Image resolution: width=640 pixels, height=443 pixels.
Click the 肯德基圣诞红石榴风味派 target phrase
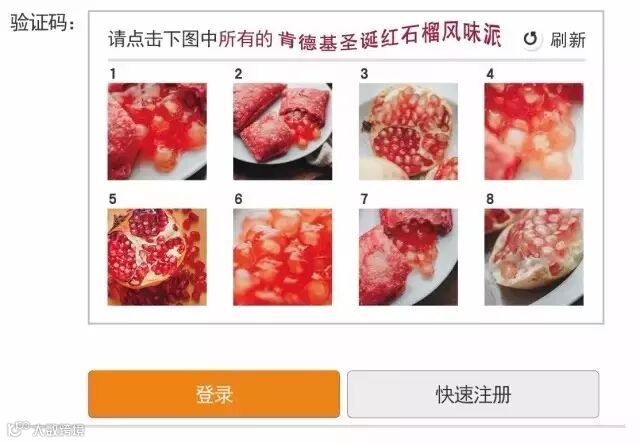390,38
